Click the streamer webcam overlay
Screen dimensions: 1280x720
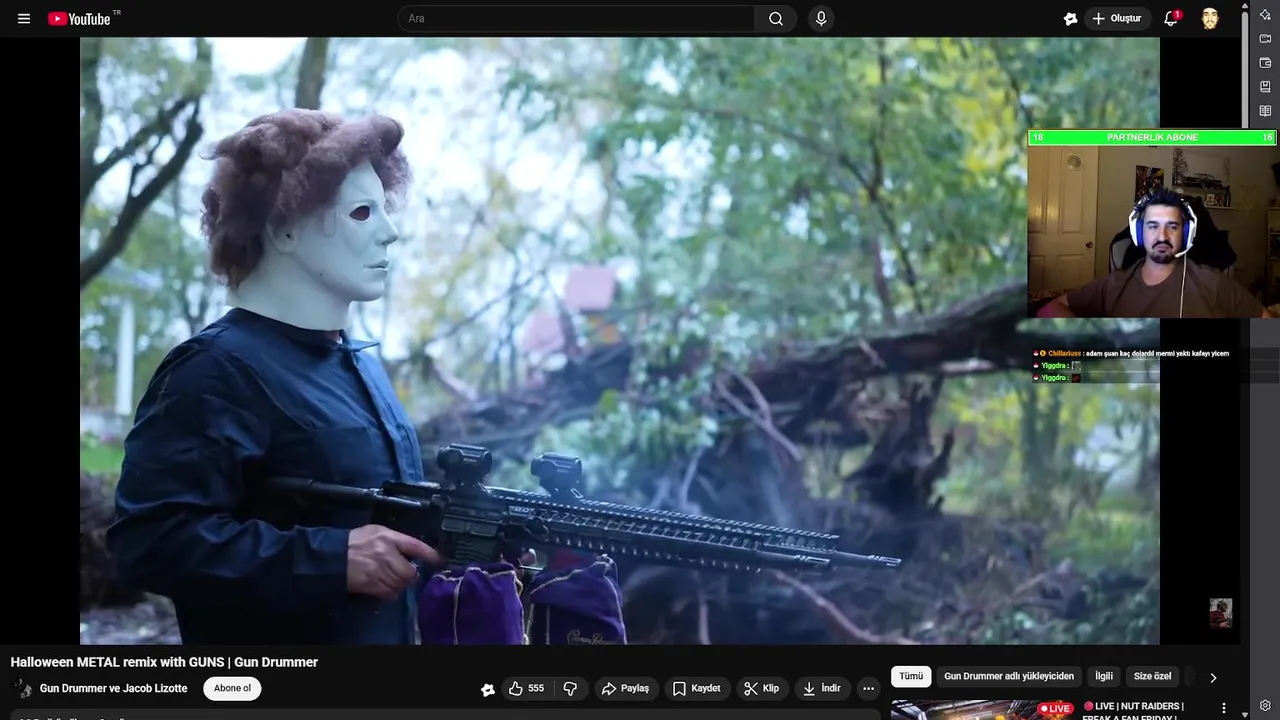(x=1152, y=231)
